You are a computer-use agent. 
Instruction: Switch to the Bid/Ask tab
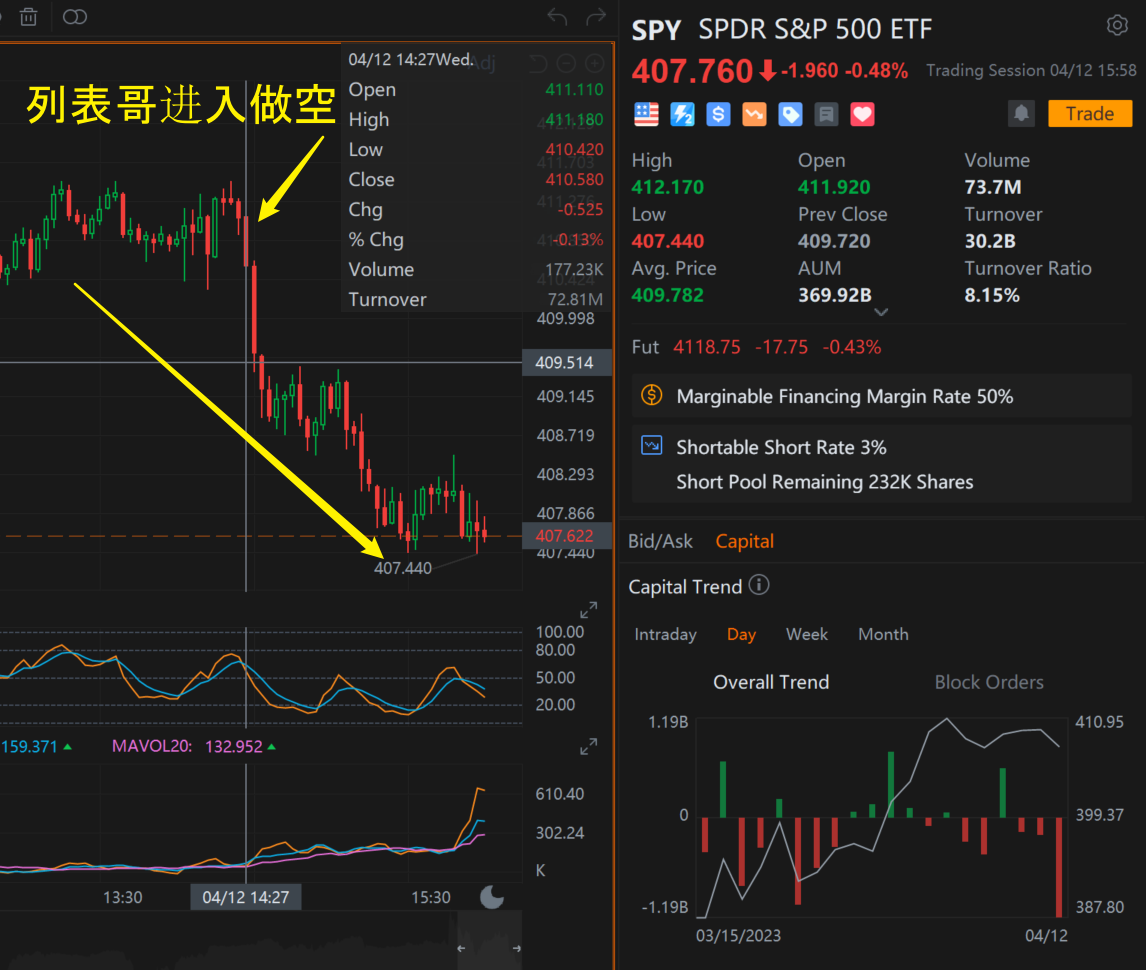(x=660, y=541)
